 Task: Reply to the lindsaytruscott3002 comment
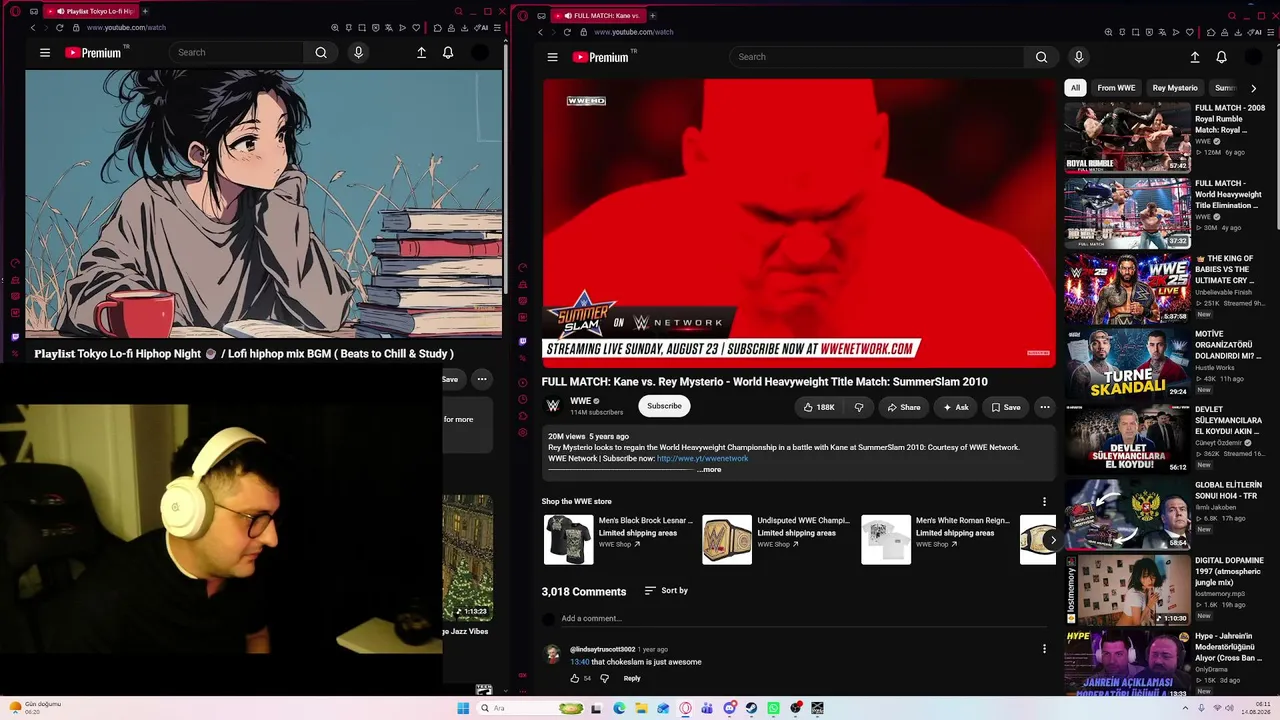[632, 678]
